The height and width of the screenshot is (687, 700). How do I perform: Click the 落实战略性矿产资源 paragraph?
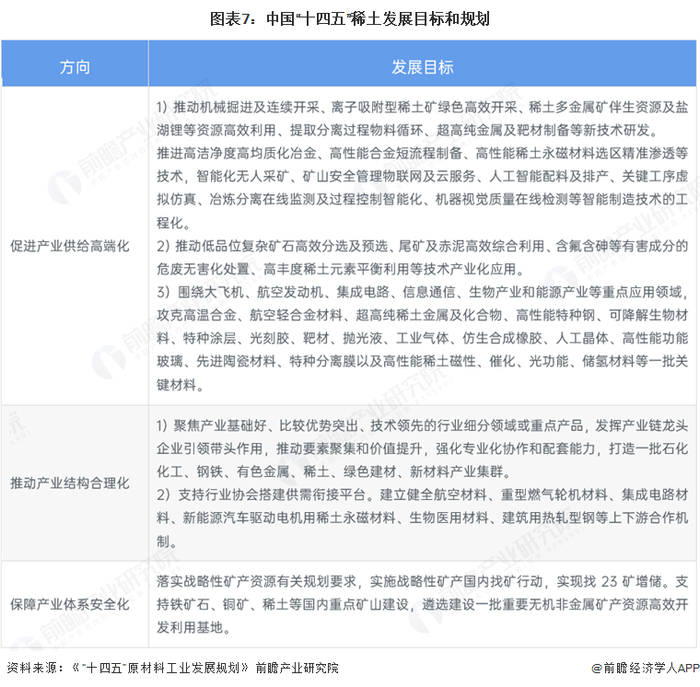point(422,604)
